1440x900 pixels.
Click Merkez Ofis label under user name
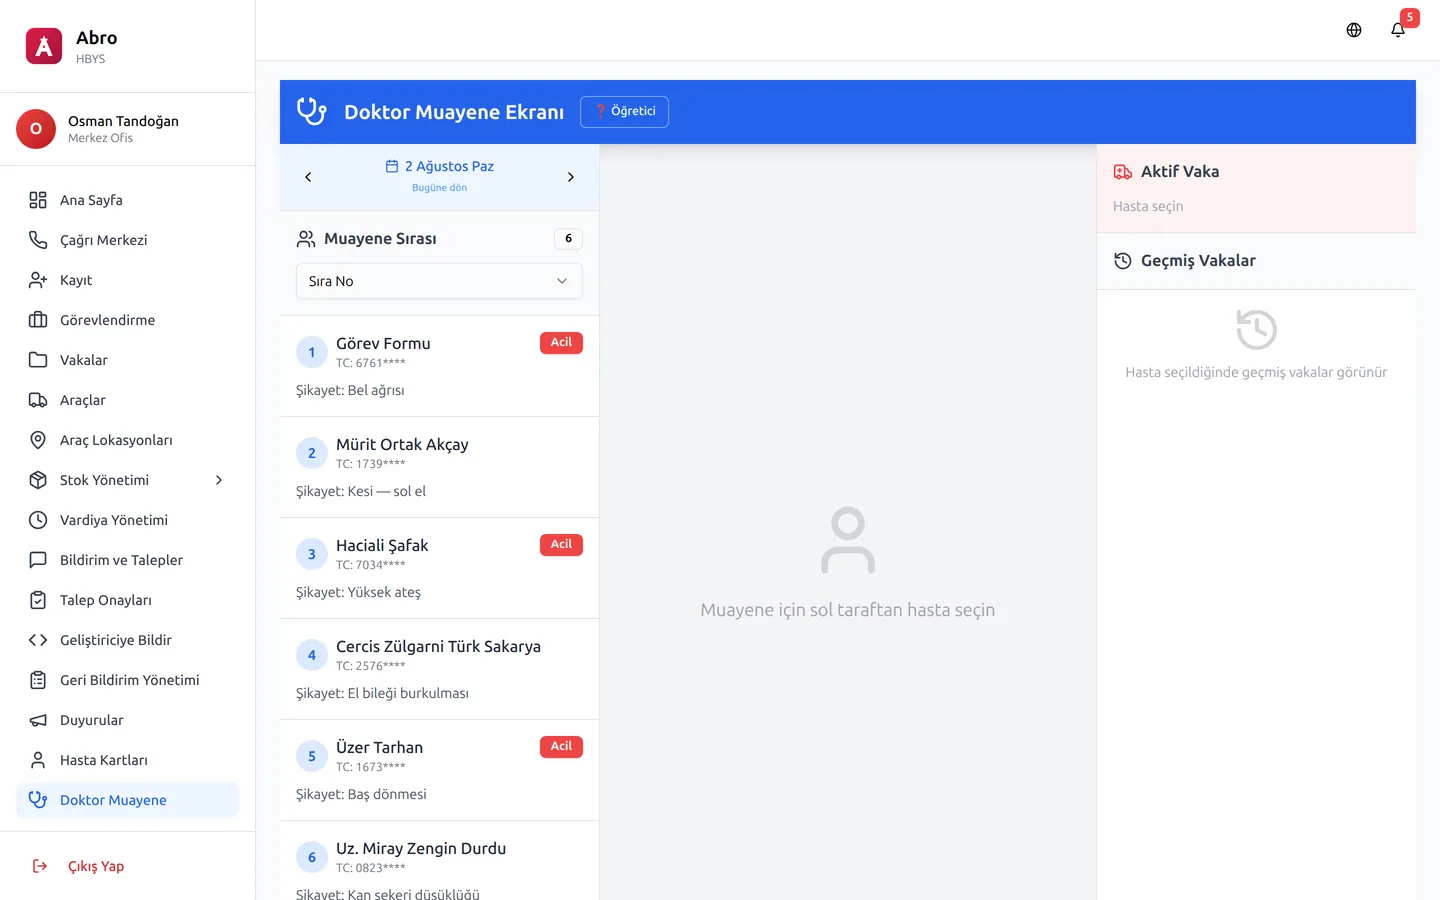(100, 138)
